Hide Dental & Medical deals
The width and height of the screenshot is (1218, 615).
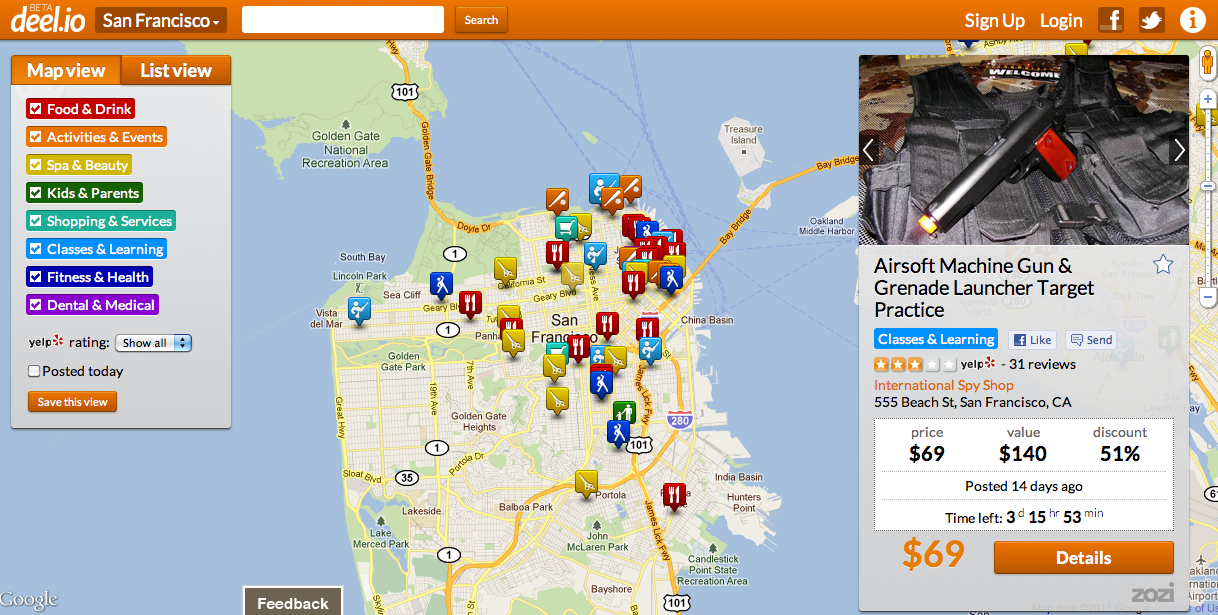coord(92,305)
